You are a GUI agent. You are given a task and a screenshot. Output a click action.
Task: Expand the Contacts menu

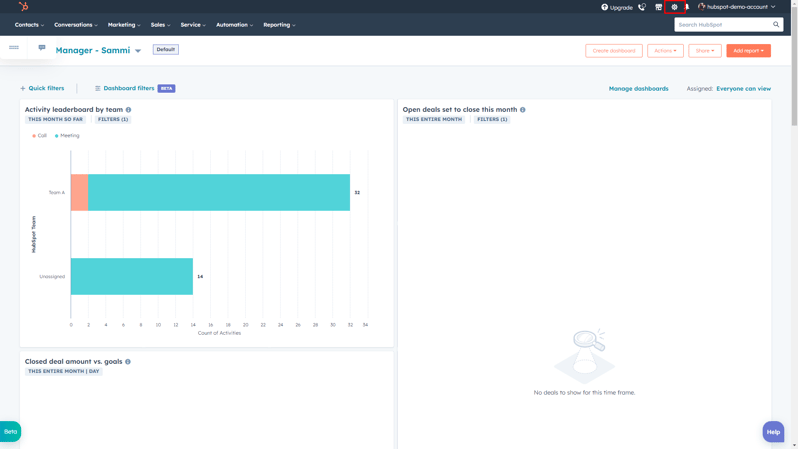29,24
